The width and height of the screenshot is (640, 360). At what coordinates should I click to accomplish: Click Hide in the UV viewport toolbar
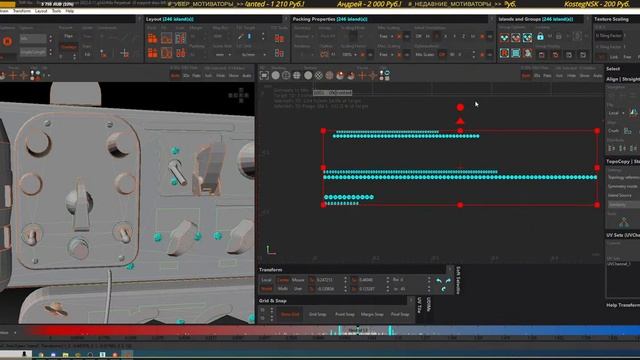[x=571, y=76]
